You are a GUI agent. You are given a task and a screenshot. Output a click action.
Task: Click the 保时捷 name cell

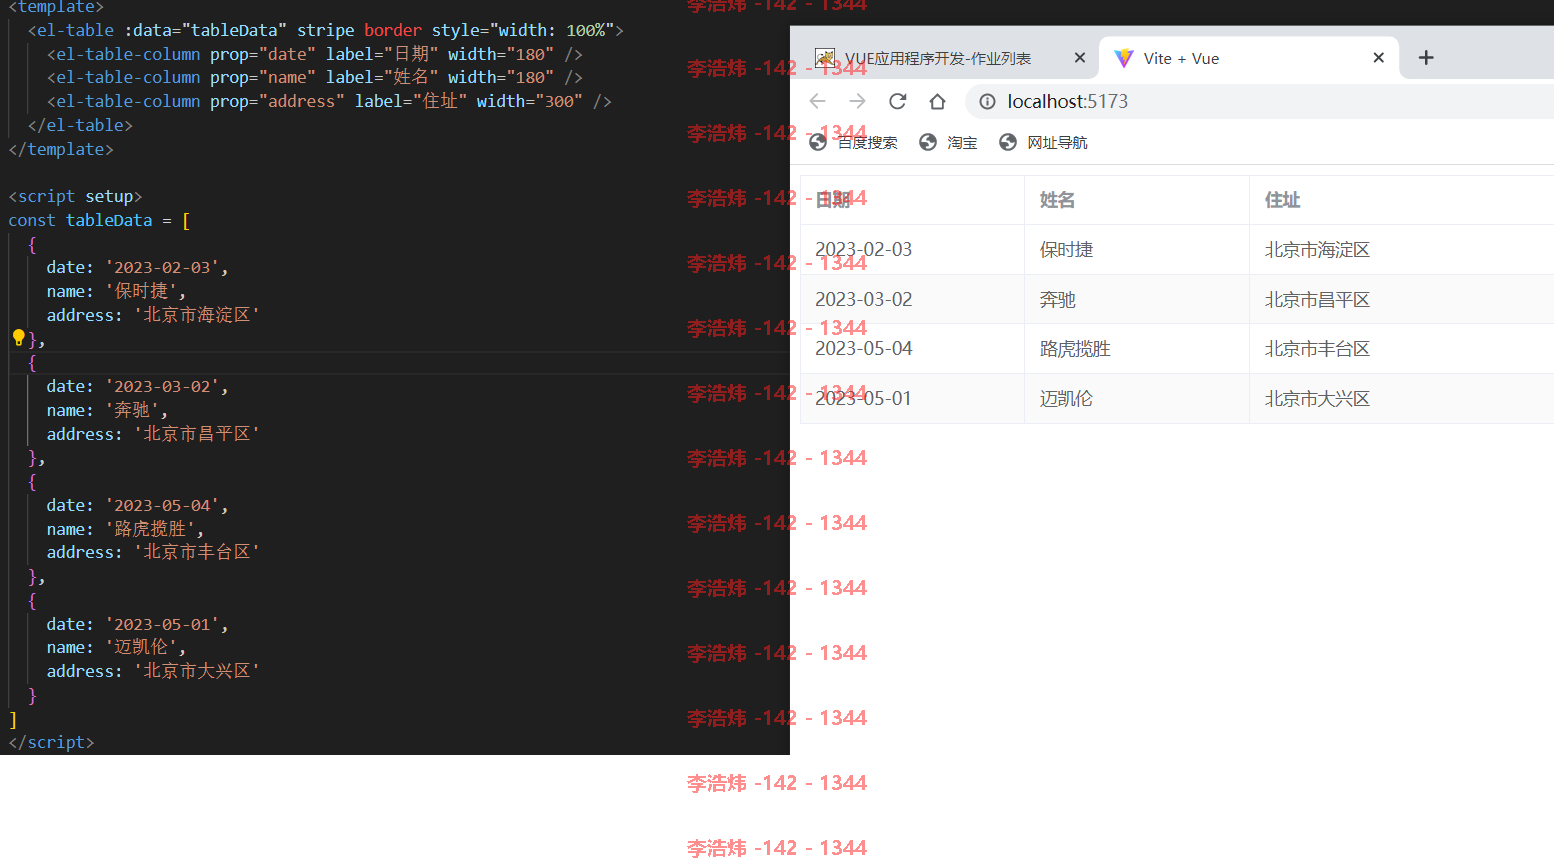tap(1137, 249)
